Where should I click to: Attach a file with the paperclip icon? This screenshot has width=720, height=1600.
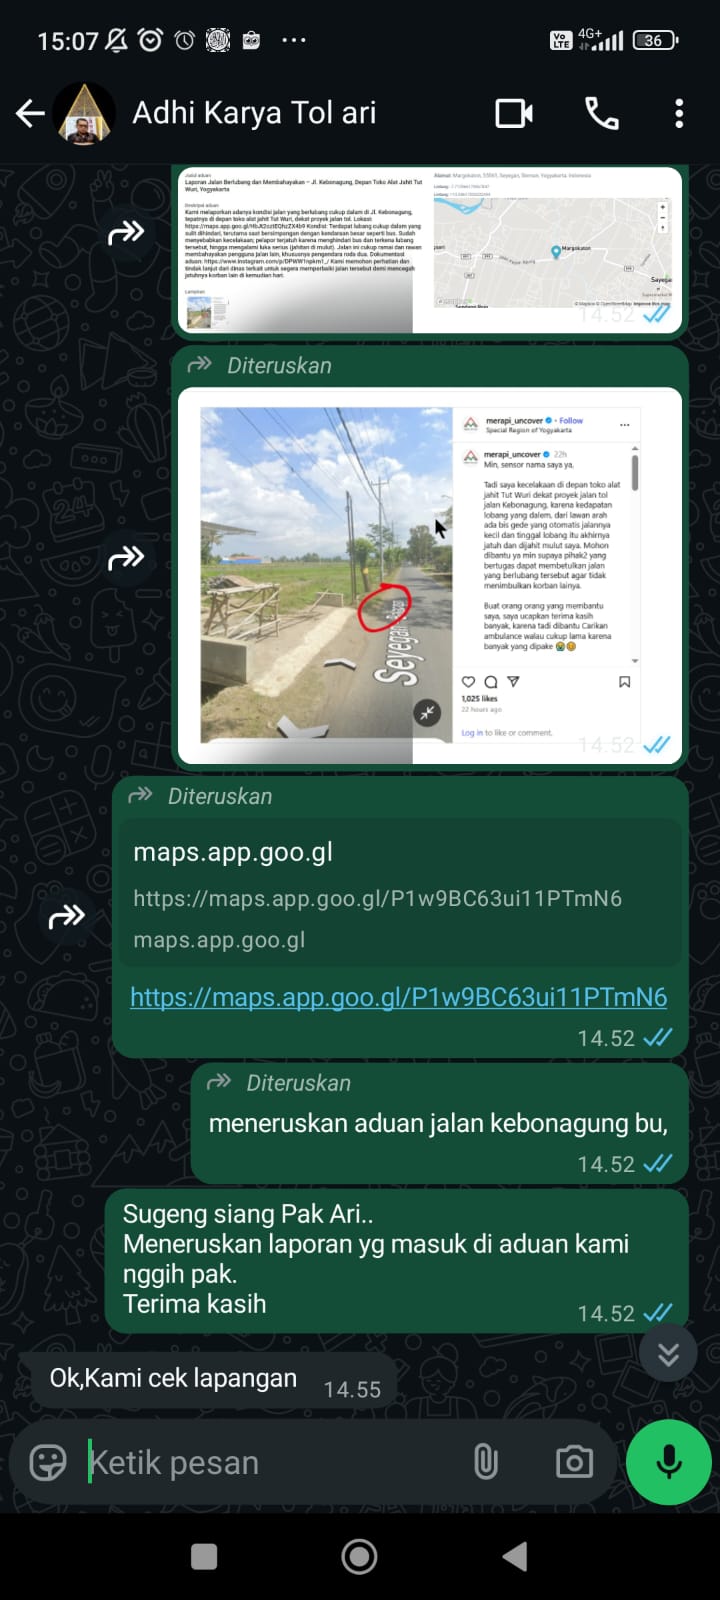coord(485,1463)
